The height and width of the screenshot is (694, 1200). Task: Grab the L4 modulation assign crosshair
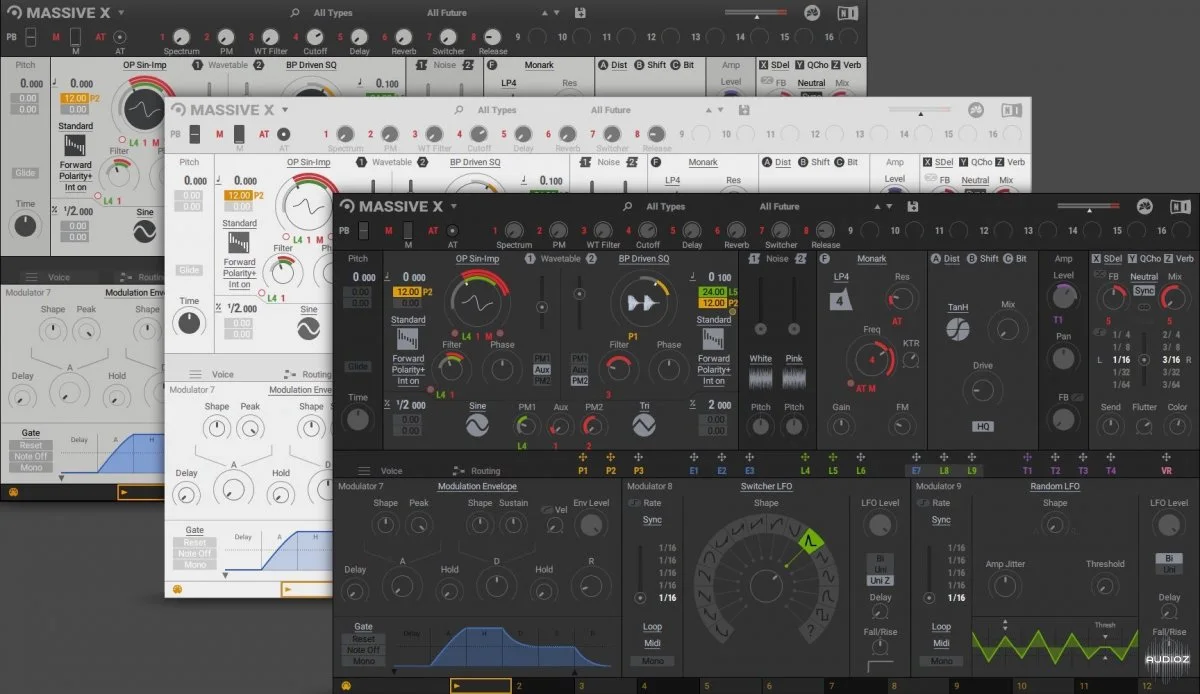pyautogui.click(x=805, y=456)
